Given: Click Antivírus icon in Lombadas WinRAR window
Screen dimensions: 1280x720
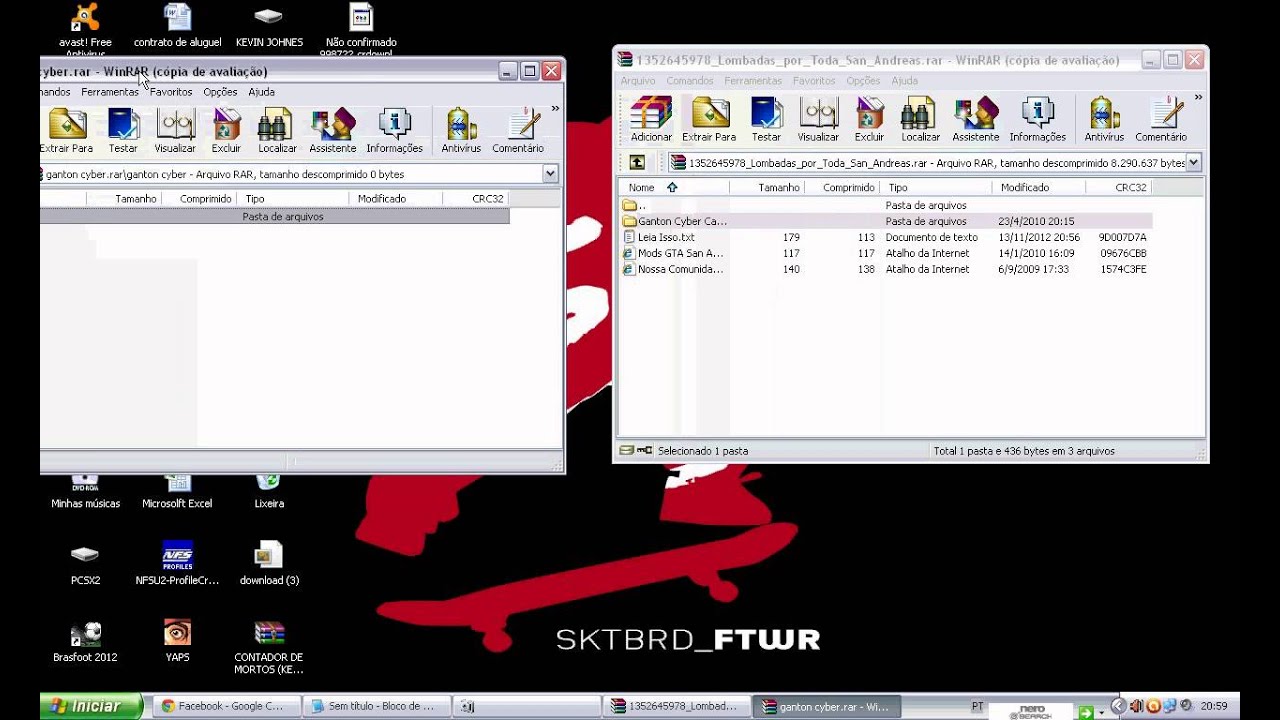Looking at the screenshot, I should point(1104,119).
